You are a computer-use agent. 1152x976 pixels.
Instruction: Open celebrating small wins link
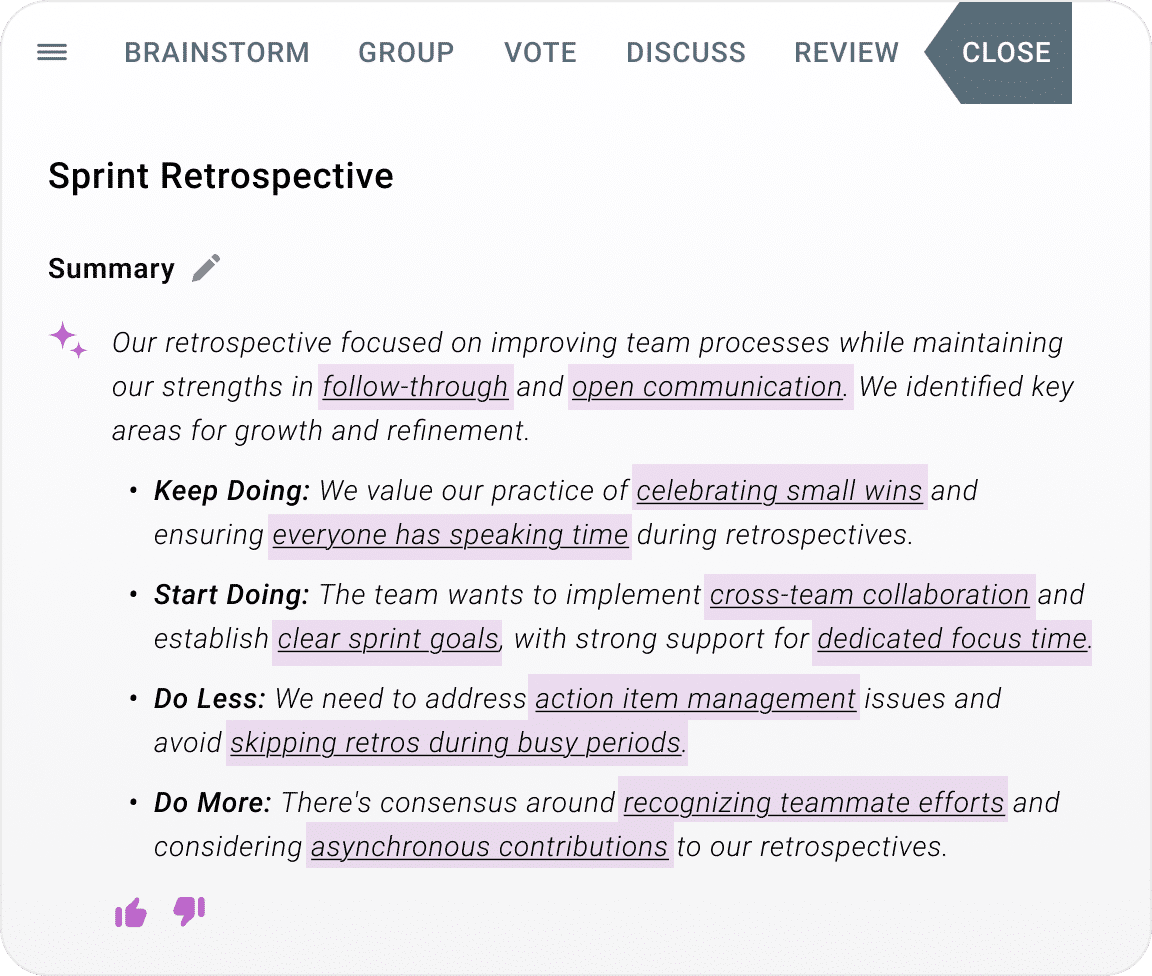pyautogui.click(x=779, y=491)
